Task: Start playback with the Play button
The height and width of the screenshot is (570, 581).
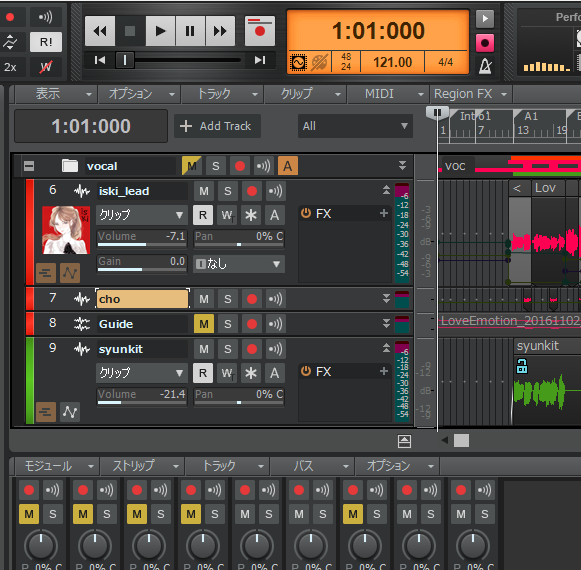Action: [x=160, y=31]
